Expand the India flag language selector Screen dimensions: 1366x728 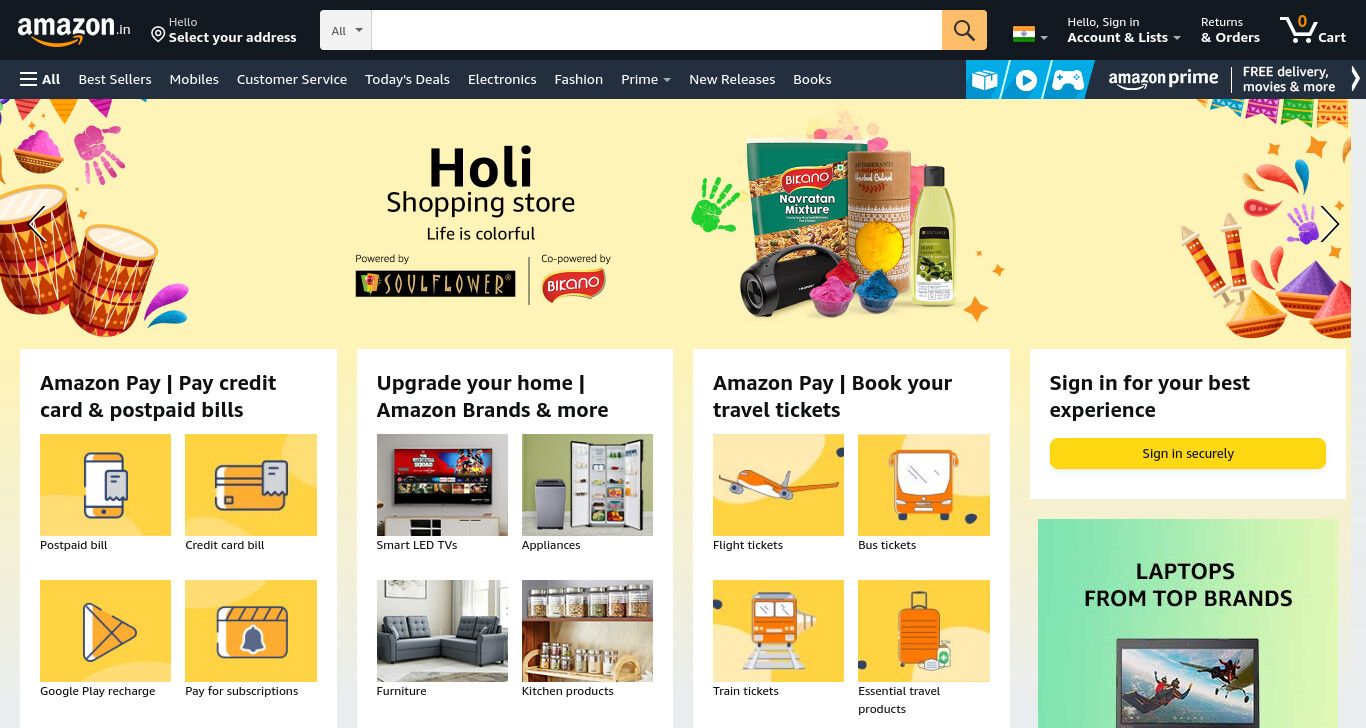pyautogui.click(x=1030, y=35)
